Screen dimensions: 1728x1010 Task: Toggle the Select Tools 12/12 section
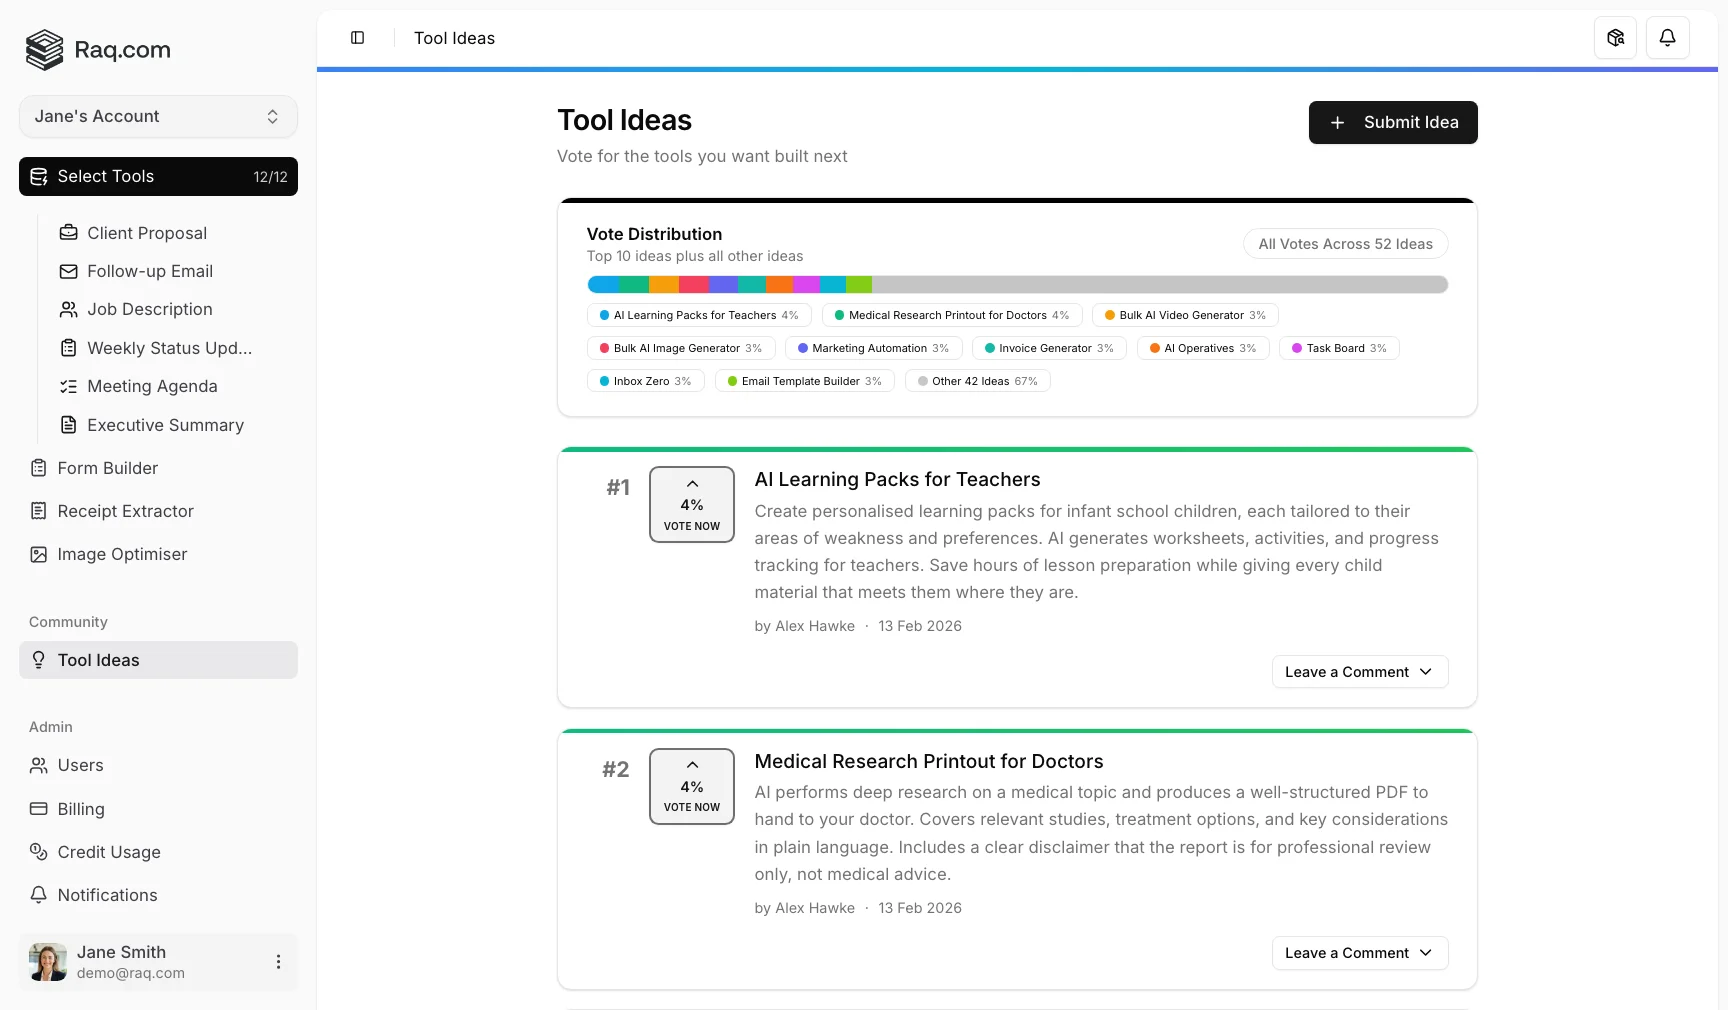pyautogui.click(x=158, y=177)
